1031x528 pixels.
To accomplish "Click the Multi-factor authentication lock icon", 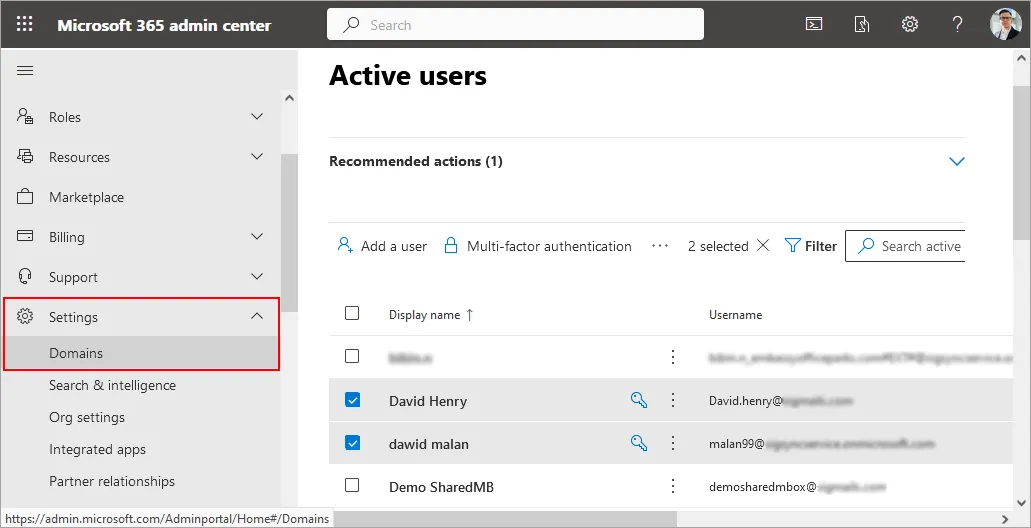I will pyautogui.click(x=450, y=246).
